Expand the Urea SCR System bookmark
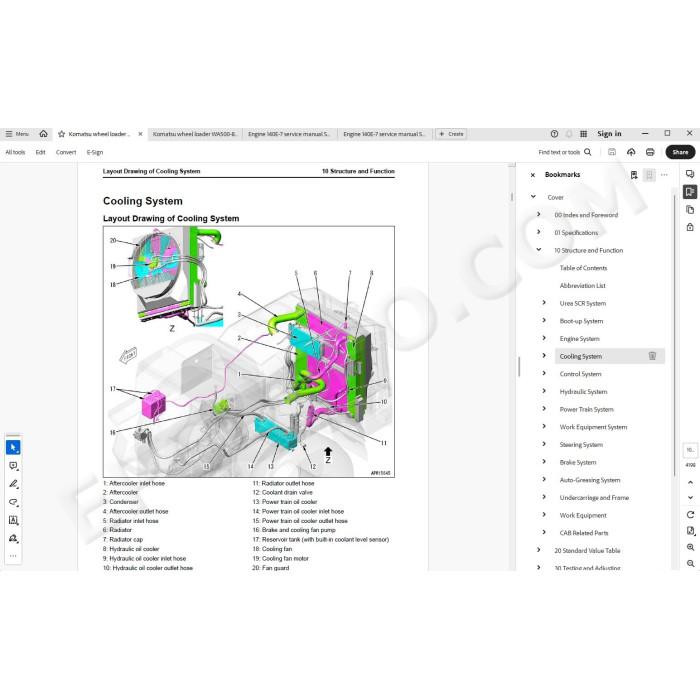This screenshot has height=700, width=700. pos(544,303)
